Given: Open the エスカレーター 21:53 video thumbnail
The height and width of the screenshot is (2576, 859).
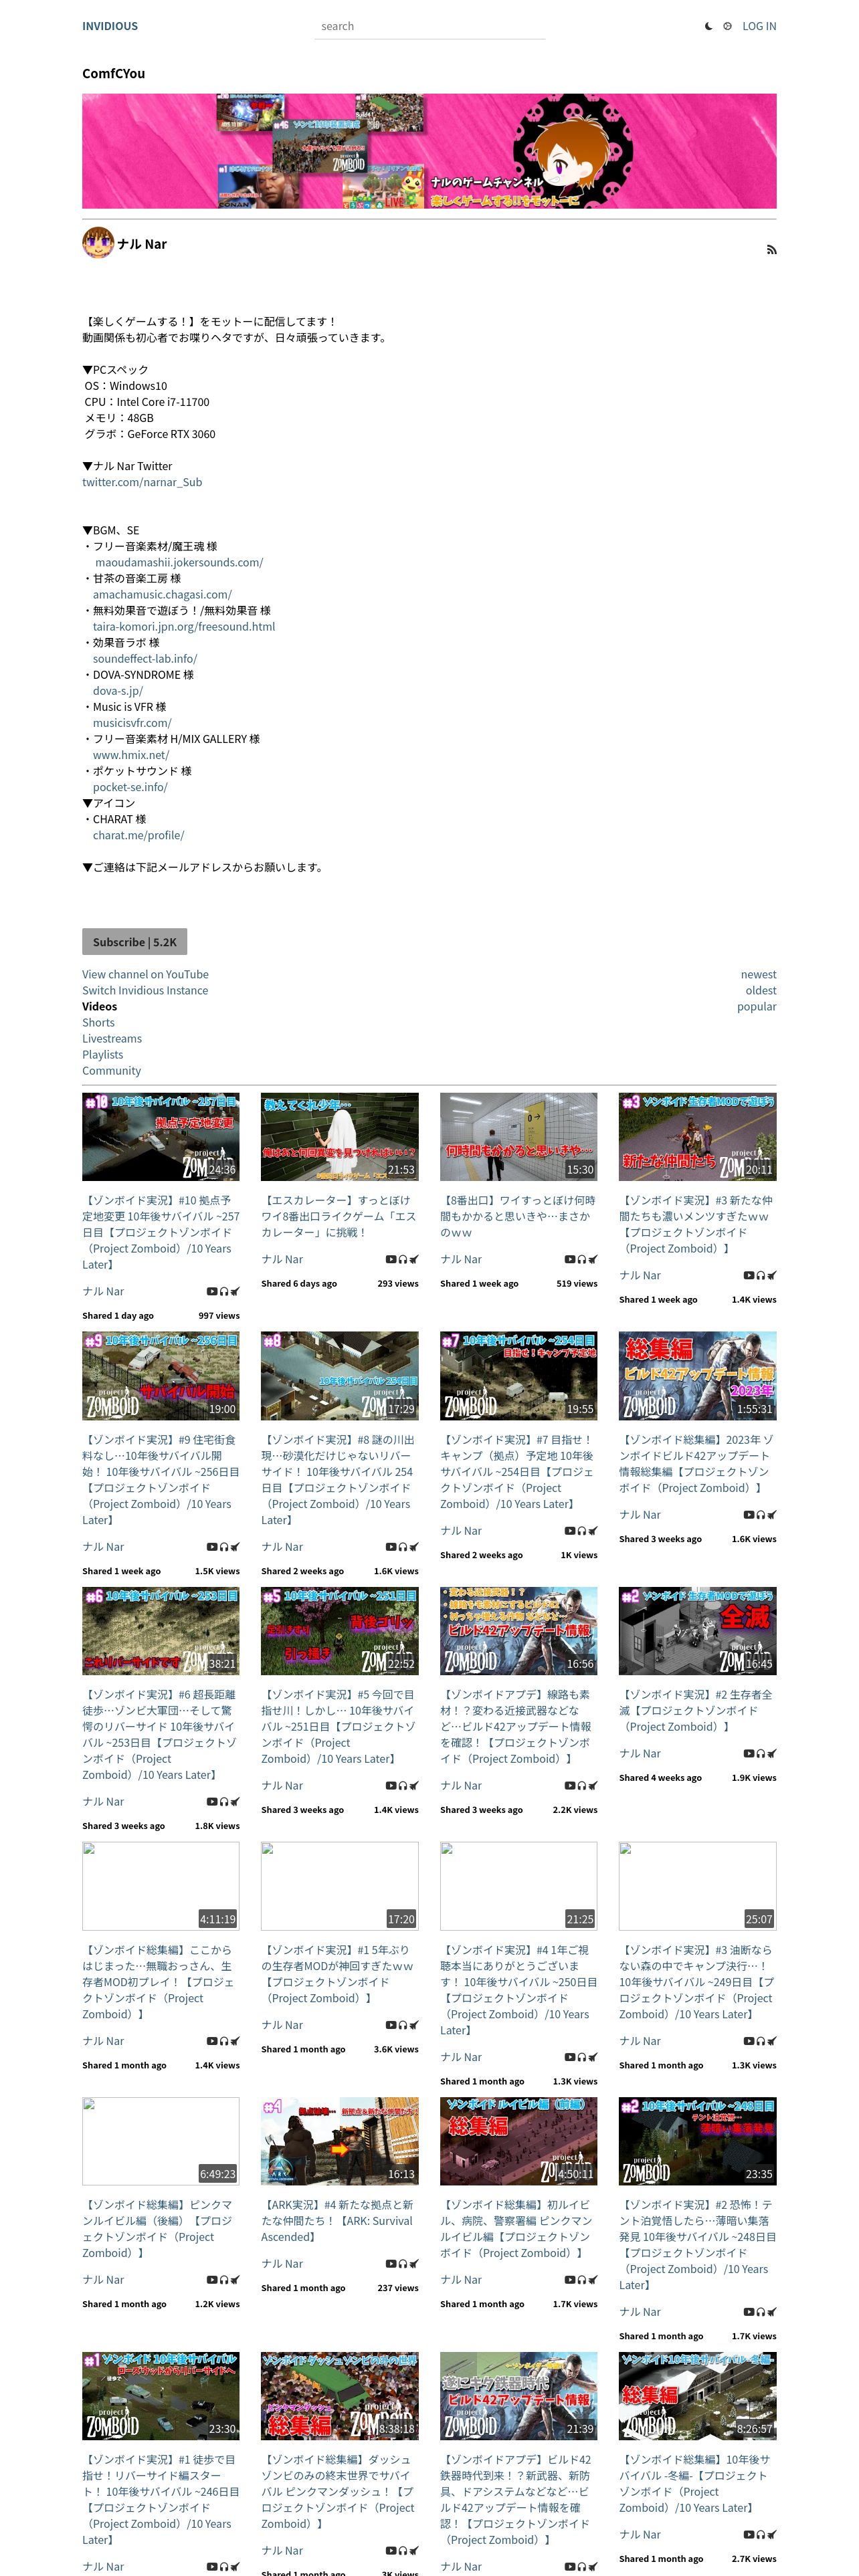Looking at the screenshot, I should pyautogui.click(x=340, y=1136).
